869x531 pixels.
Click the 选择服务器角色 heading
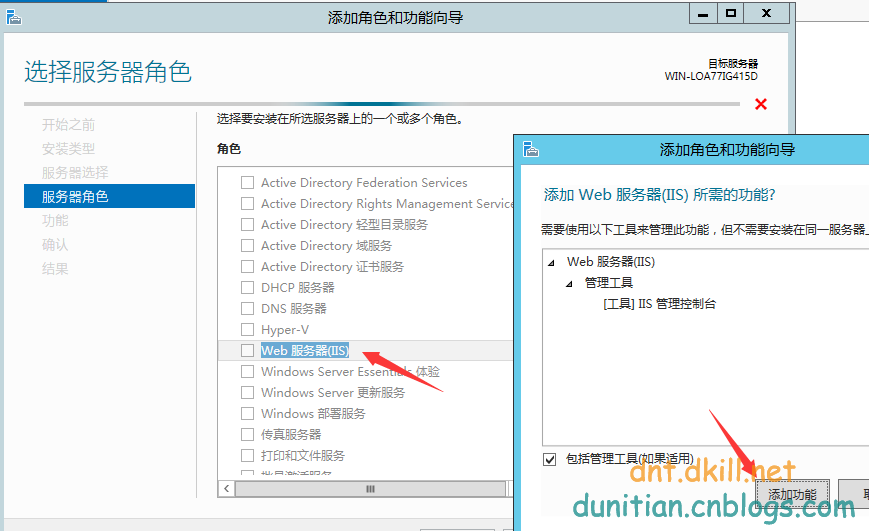pos(108,72)
